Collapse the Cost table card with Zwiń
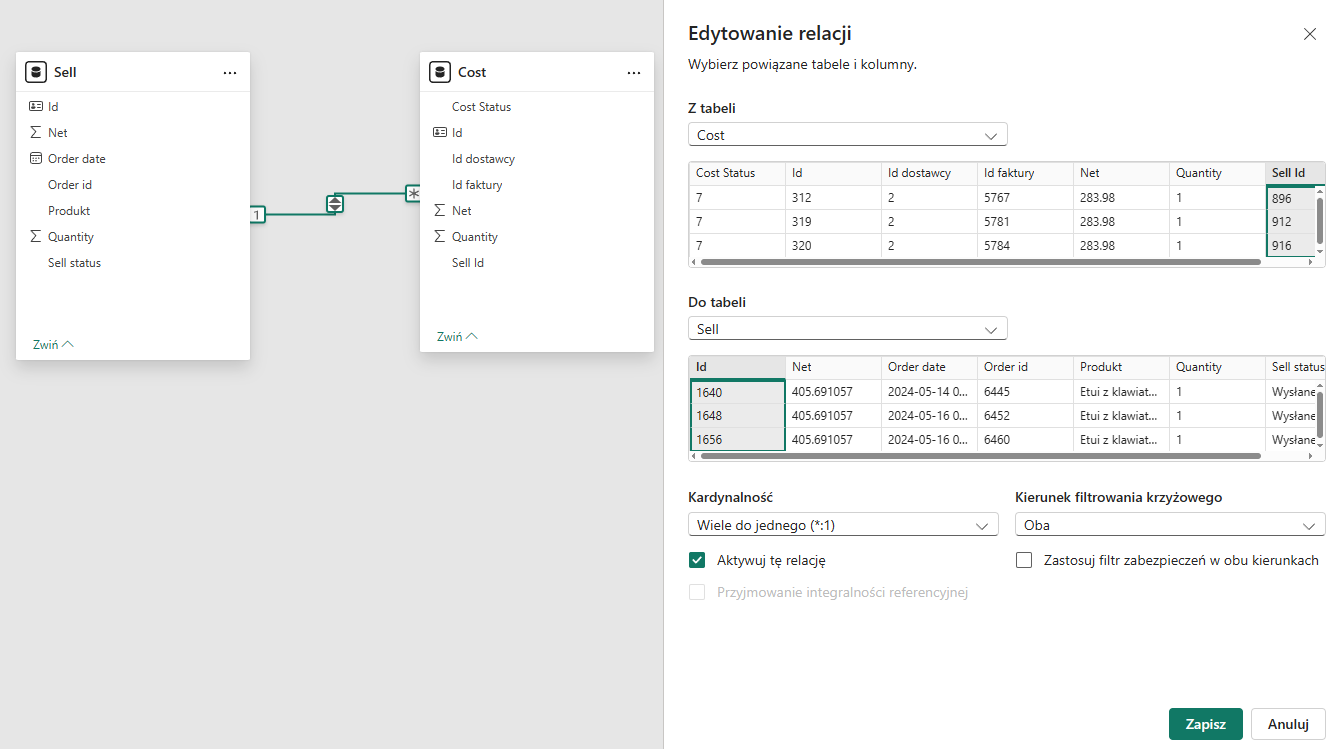The width and height of the screenshot is (1341, 749). [457, 336]
